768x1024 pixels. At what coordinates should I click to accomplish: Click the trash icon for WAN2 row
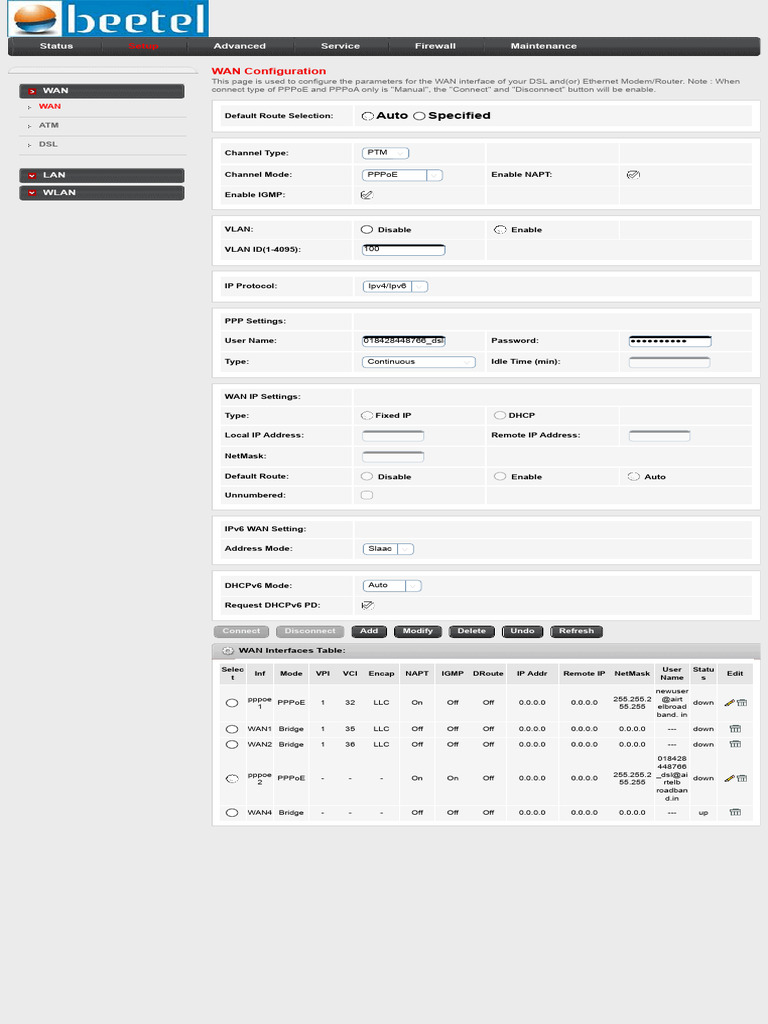coord(735,744)
